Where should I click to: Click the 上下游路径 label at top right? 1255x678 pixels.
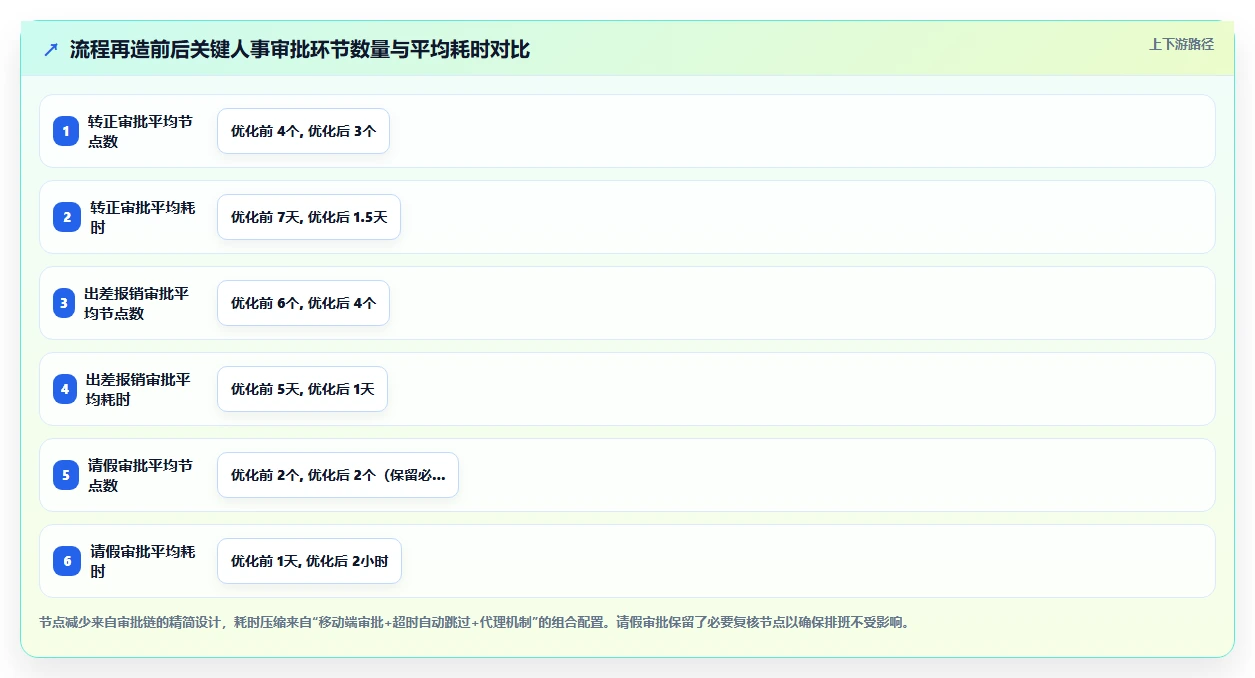tap(1181, 44)
